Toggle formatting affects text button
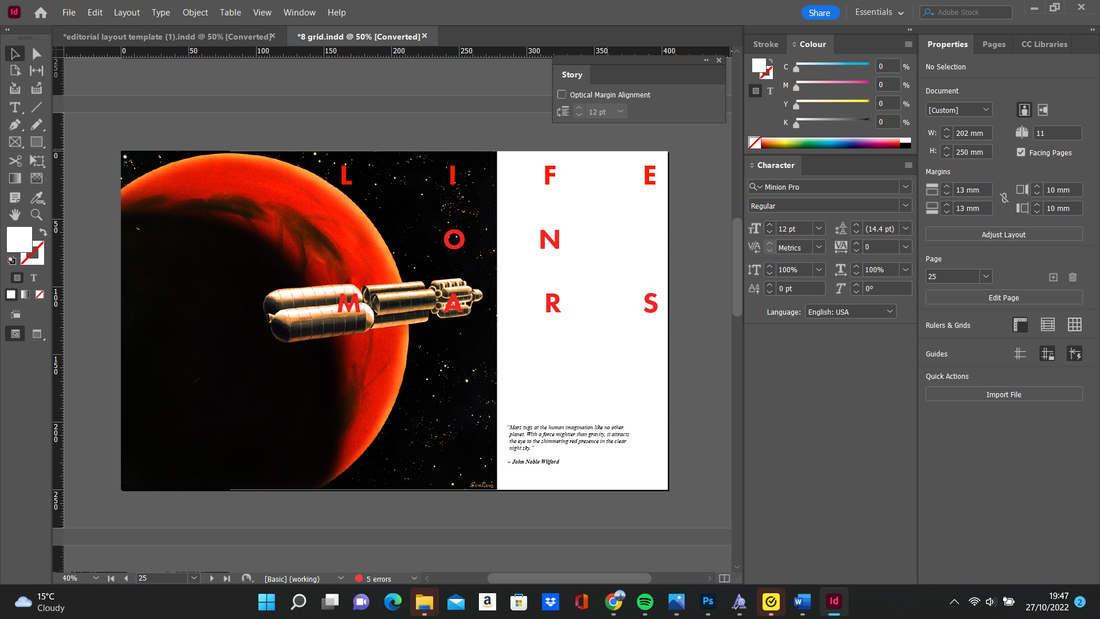The height and width of the screenshot is (619, 1100). 33,278
